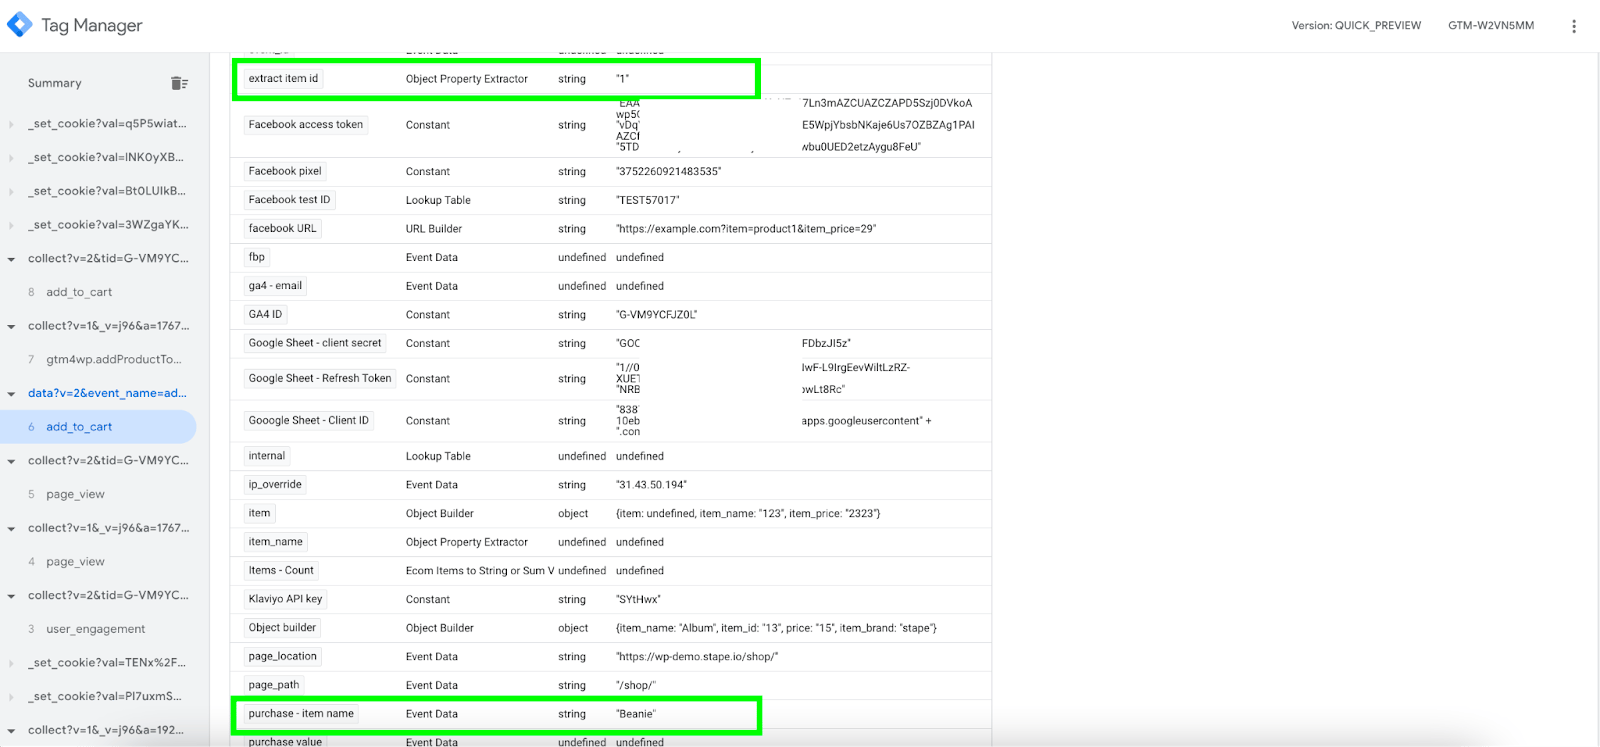The height and width of the screenshot is (747, 1600).
Task: Open the 'page_location' variable
Action: (x=283, y=656)
